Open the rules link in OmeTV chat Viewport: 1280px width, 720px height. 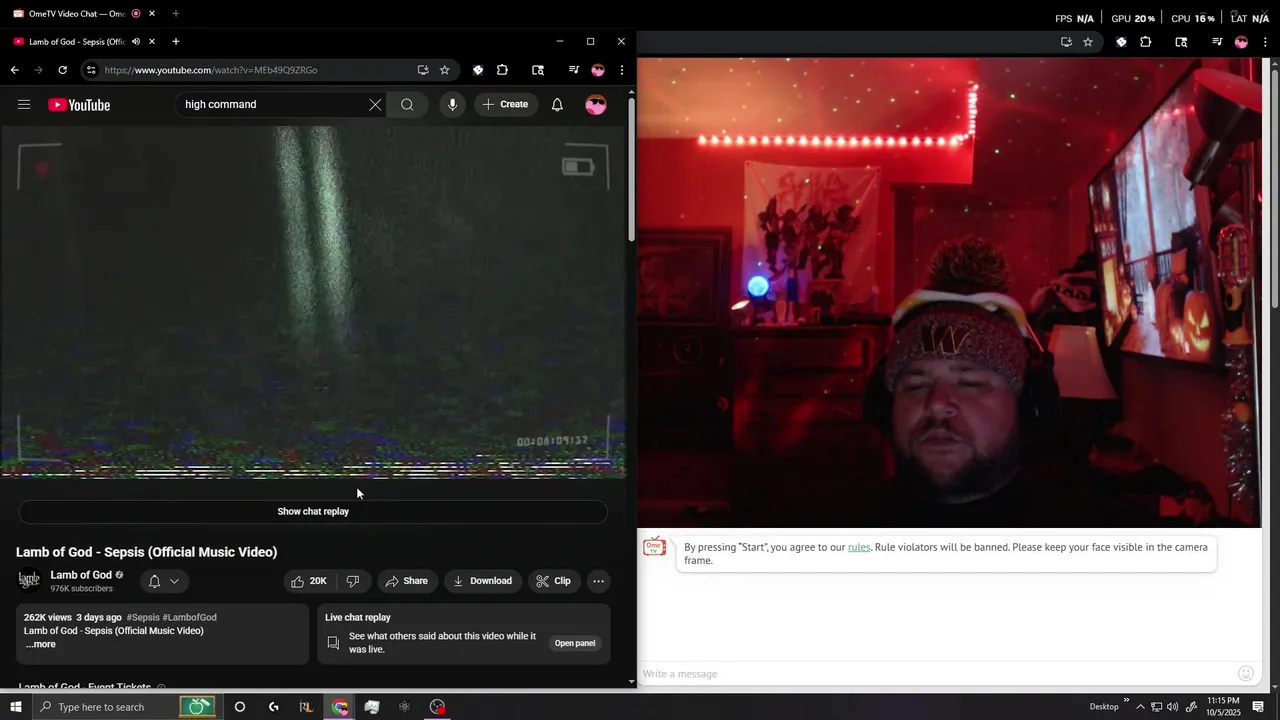tap(859, 547)
